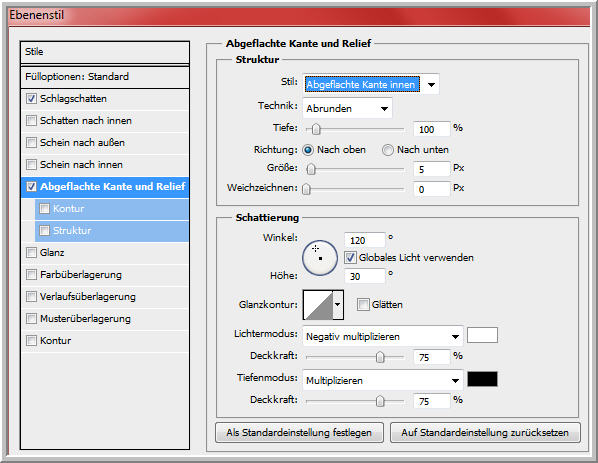Click the Größe value input field
The image size is (598, 463).
[x=431, y=169]
